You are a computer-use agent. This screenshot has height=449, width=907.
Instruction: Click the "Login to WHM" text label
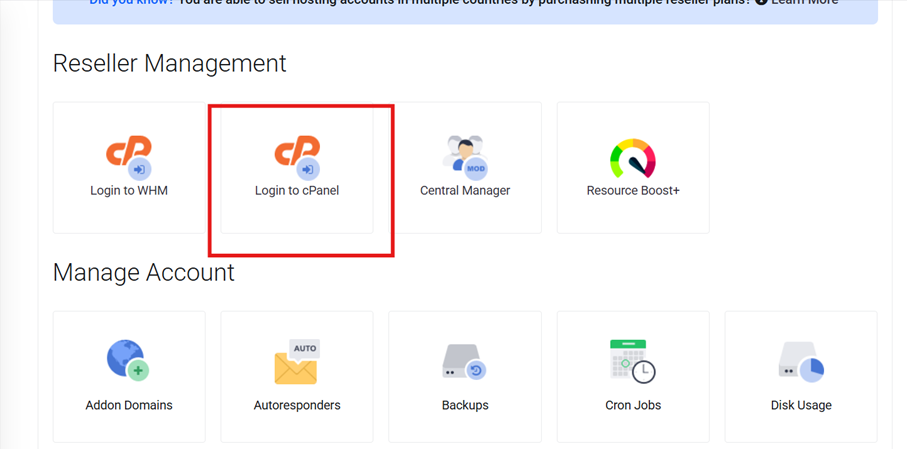129,190
